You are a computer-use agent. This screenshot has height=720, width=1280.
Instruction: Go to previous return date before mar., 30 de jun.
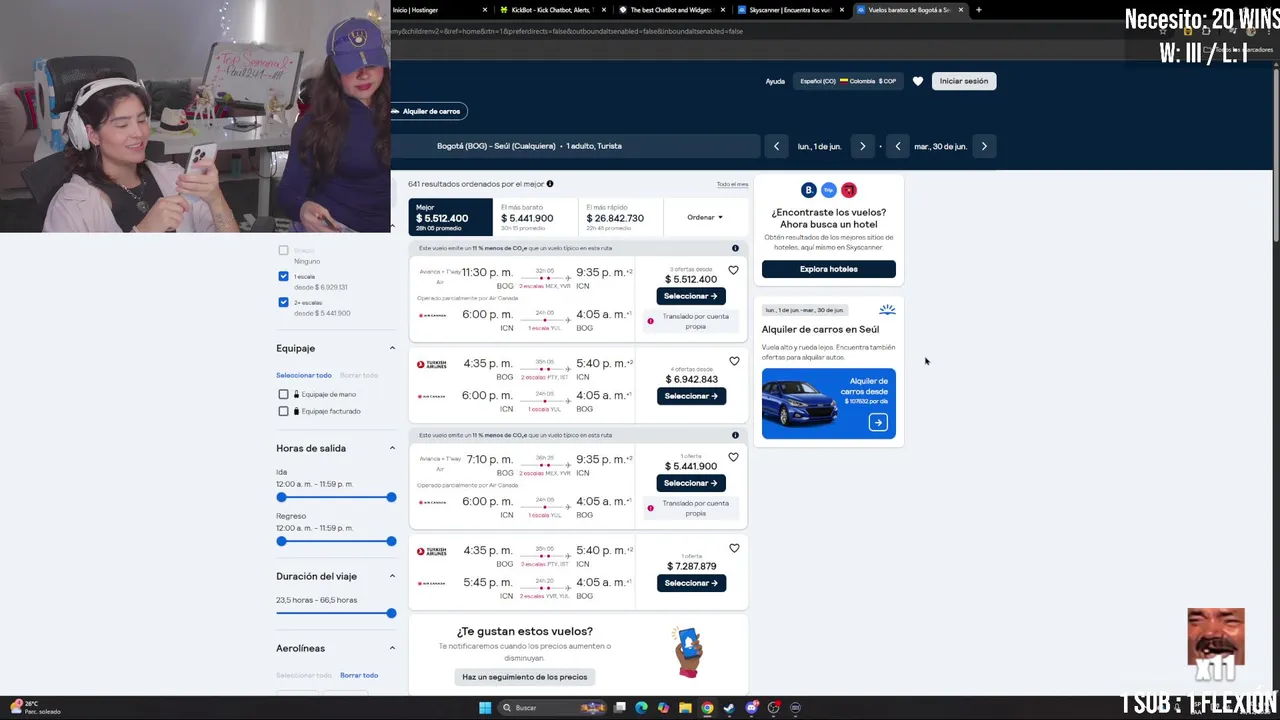point(898,146)
